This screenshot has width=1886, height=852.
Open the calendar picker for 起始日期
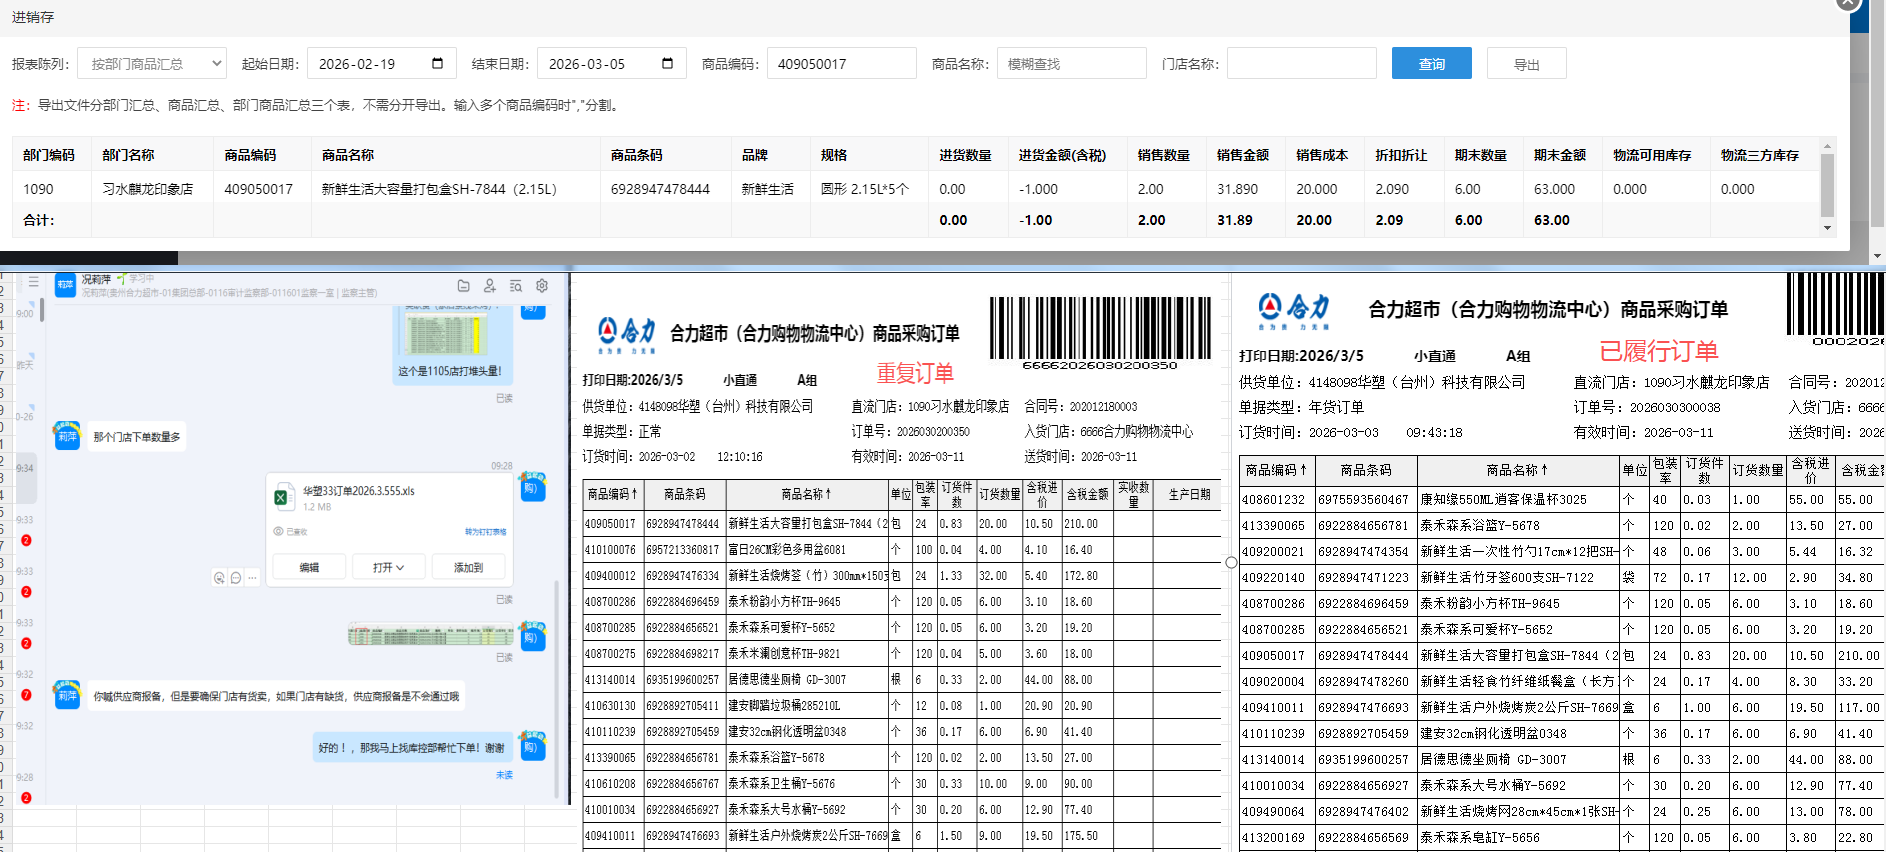437,64
